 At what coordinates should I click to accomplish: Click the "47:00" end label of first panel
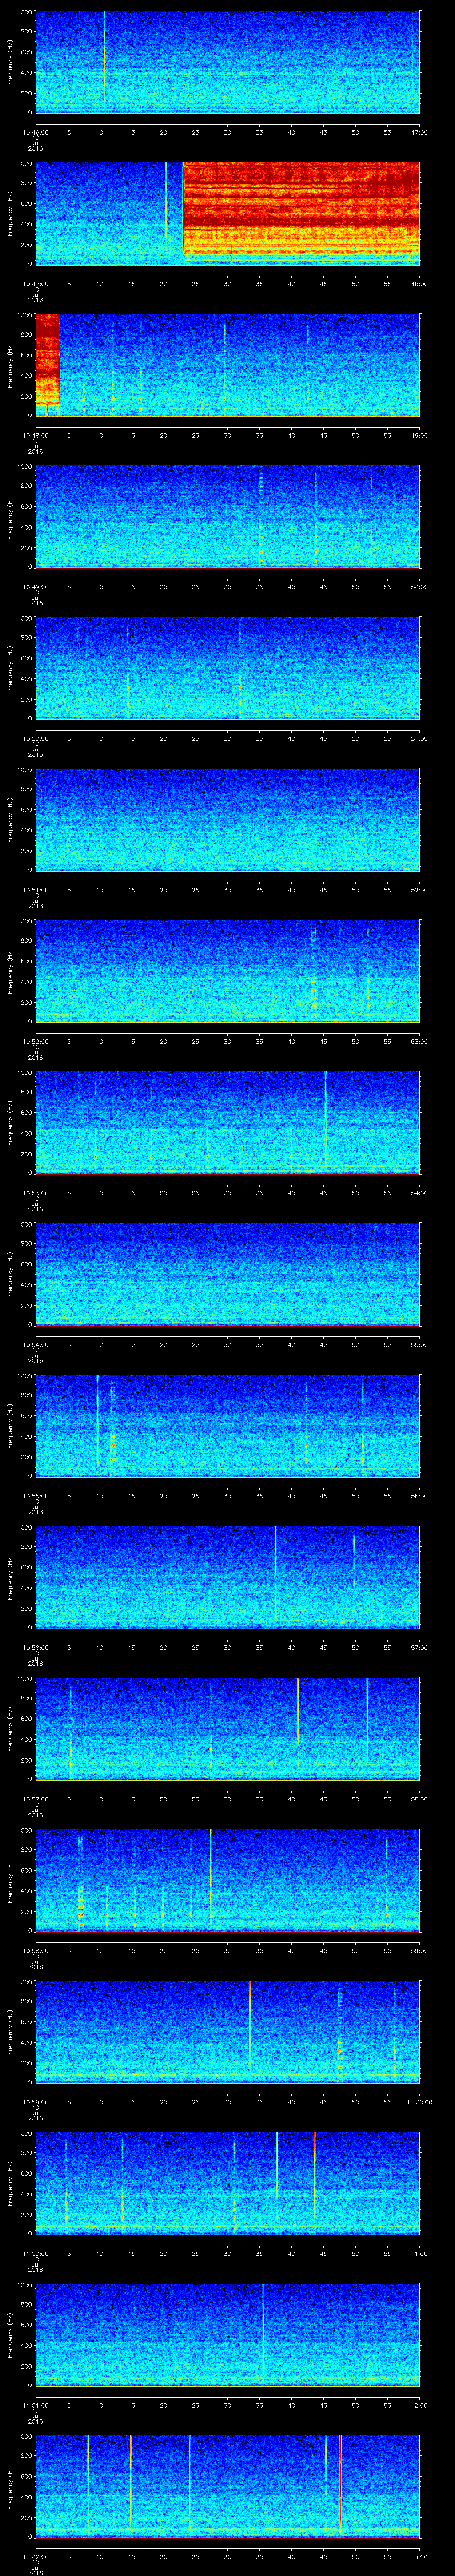pyautogui.click(x=420, y=131)
